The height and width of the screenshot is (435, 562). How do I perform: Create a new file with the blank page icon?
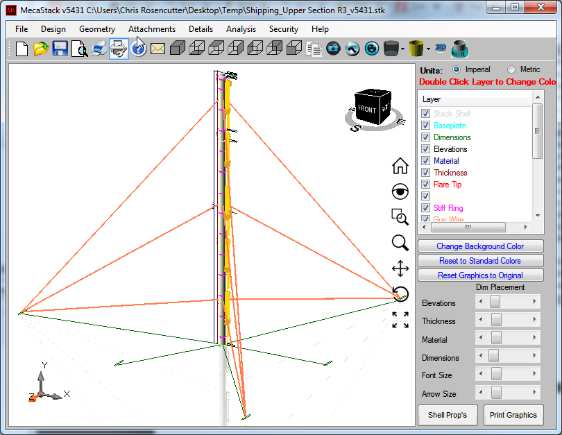22,48
